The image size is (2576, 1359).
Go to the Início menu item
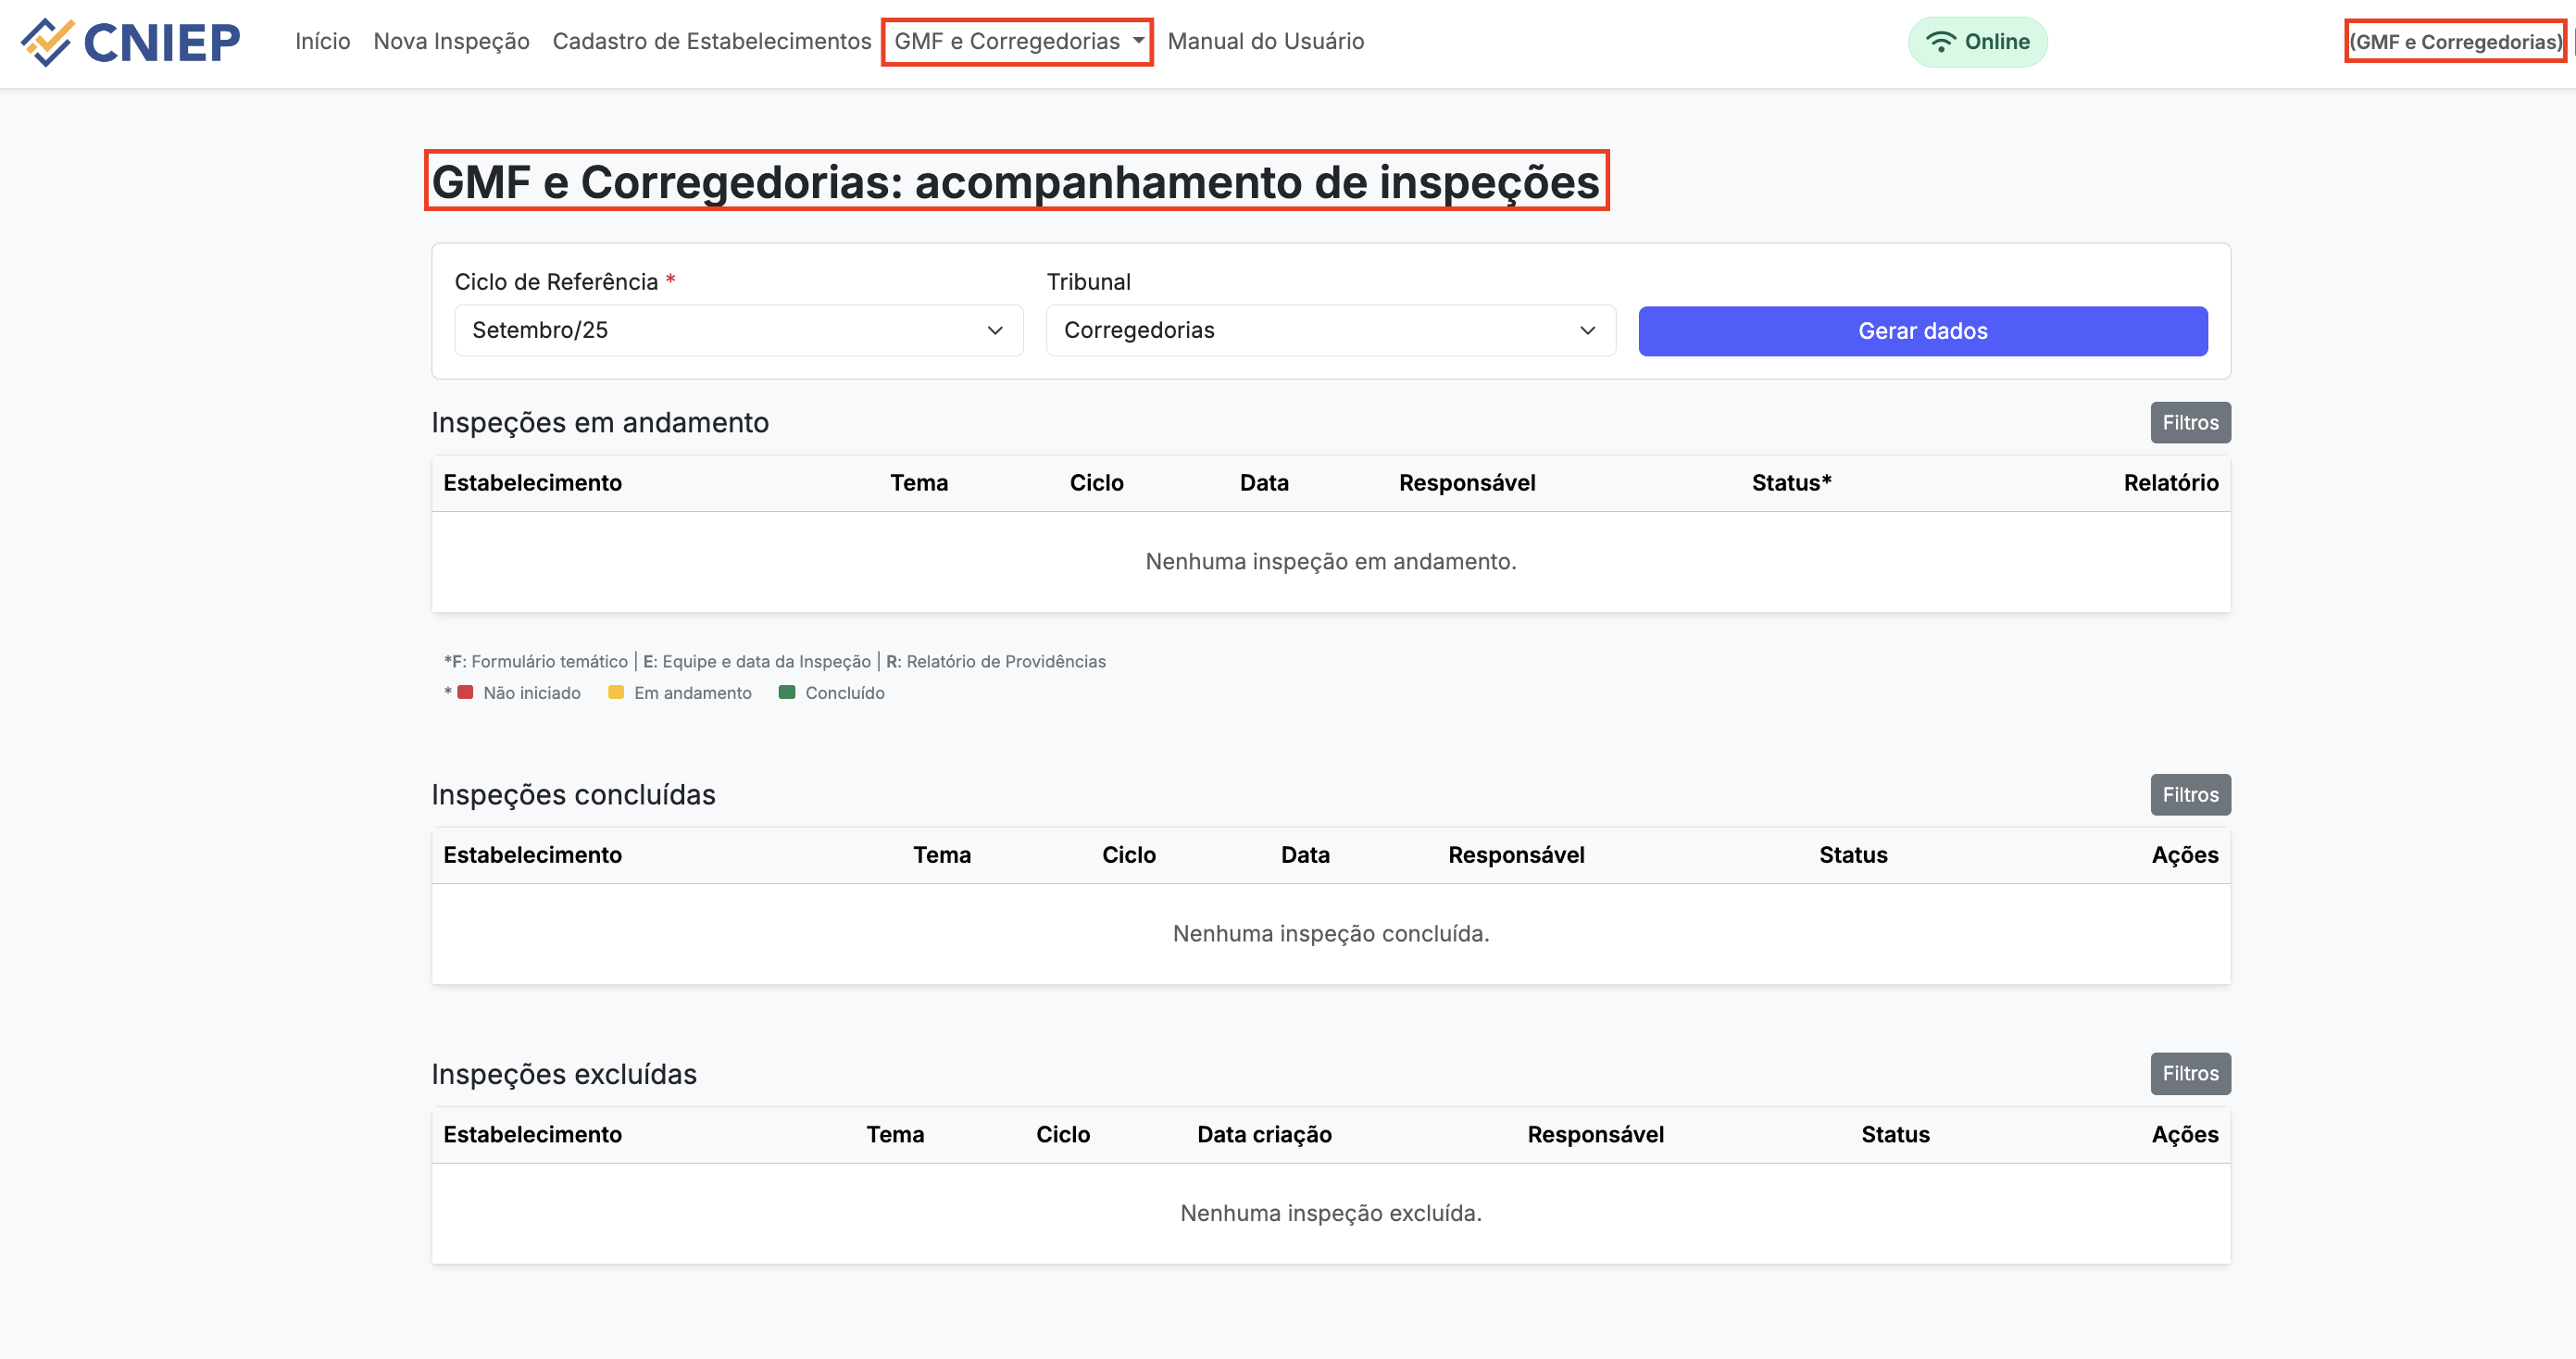[x=322, y=42]
